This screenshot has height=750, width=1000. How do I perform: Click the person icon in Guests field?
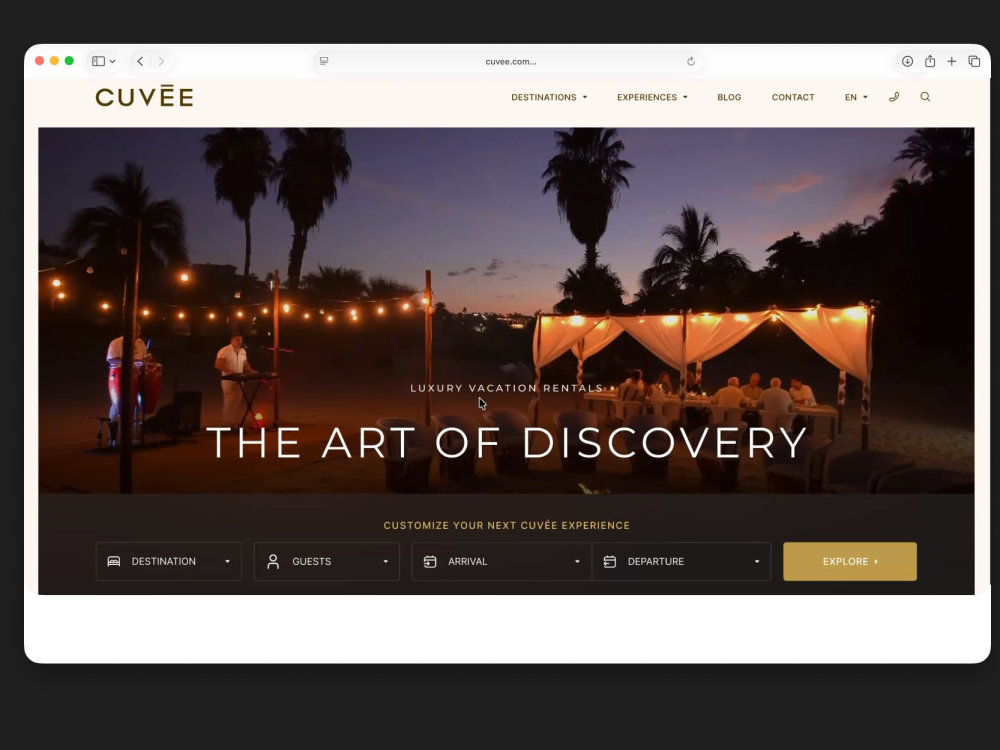[x=273, y=561]
